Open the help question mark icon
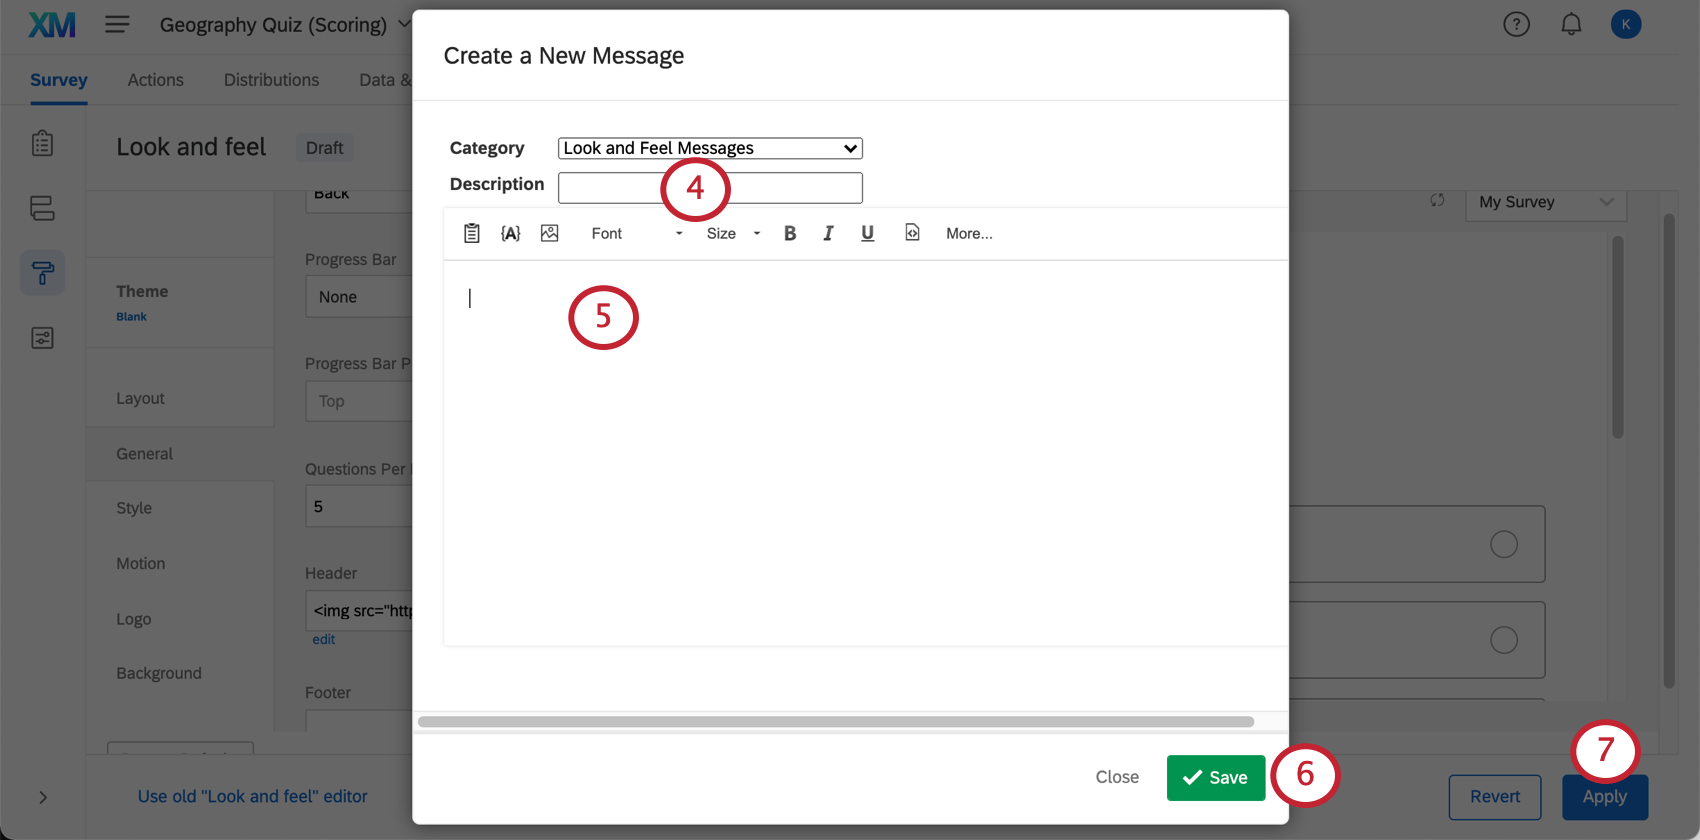1700x840 pixels. (x=1516, y=24)
